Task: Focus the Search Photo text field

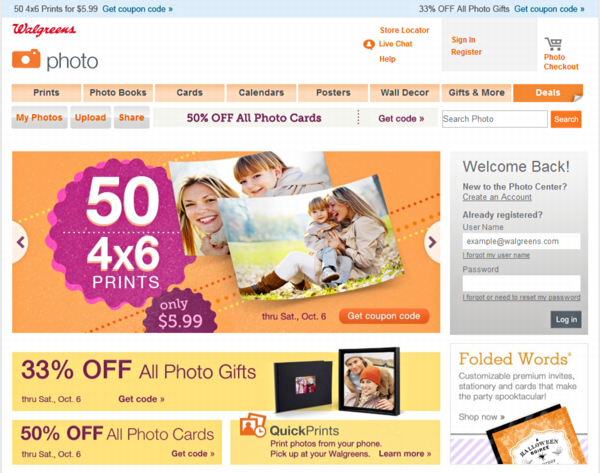Action: [x=495, y=119]
